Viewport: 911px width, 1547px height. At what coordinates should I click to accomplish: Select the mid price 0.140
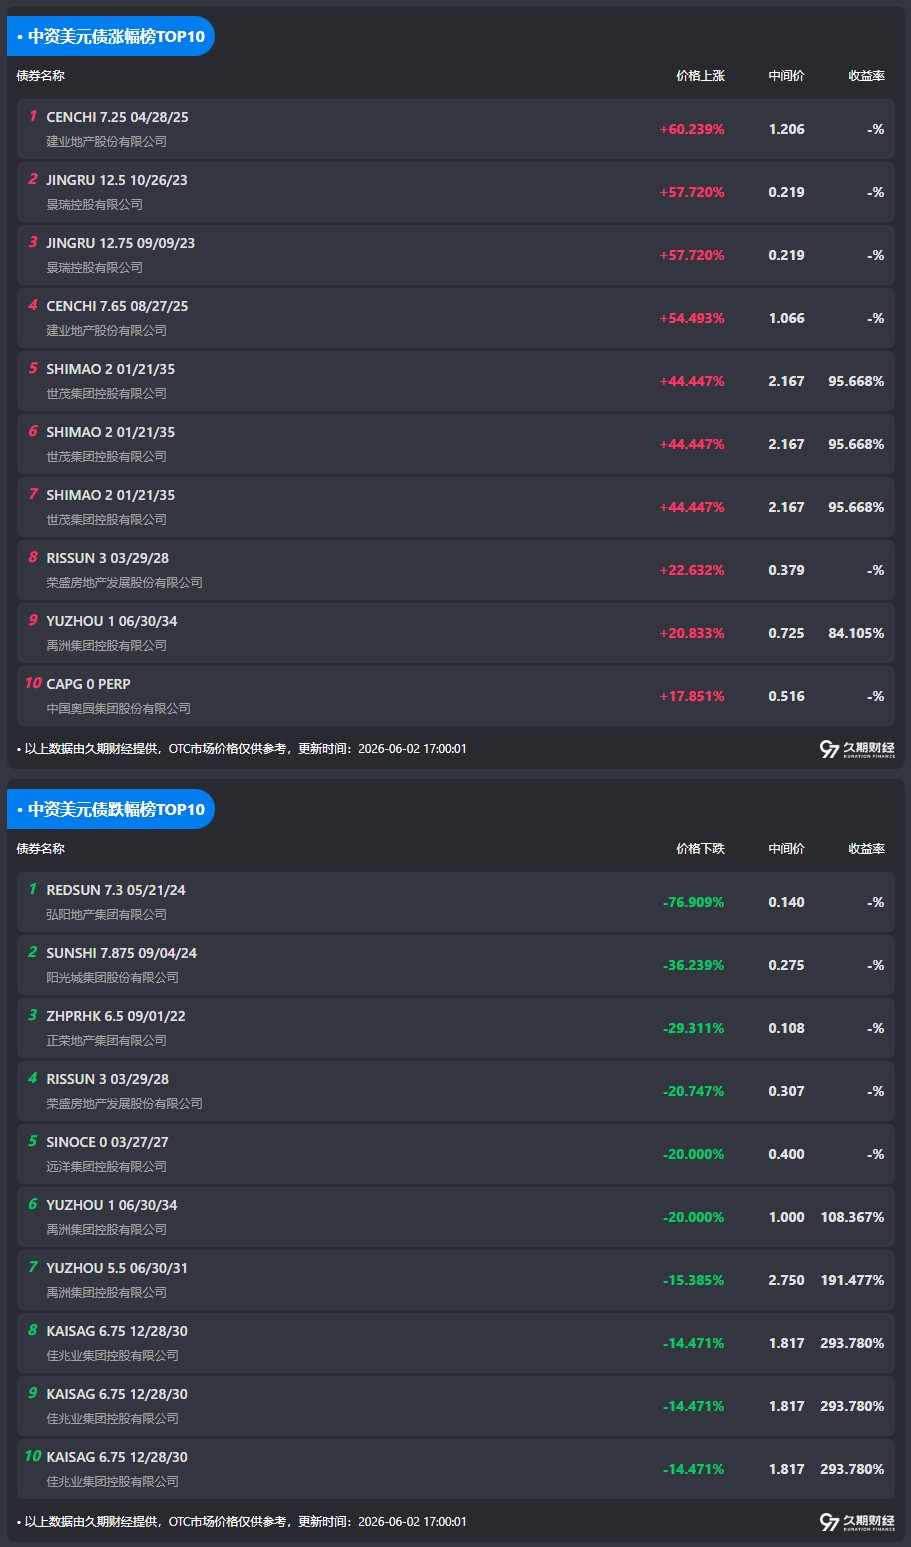coord(786,902)
